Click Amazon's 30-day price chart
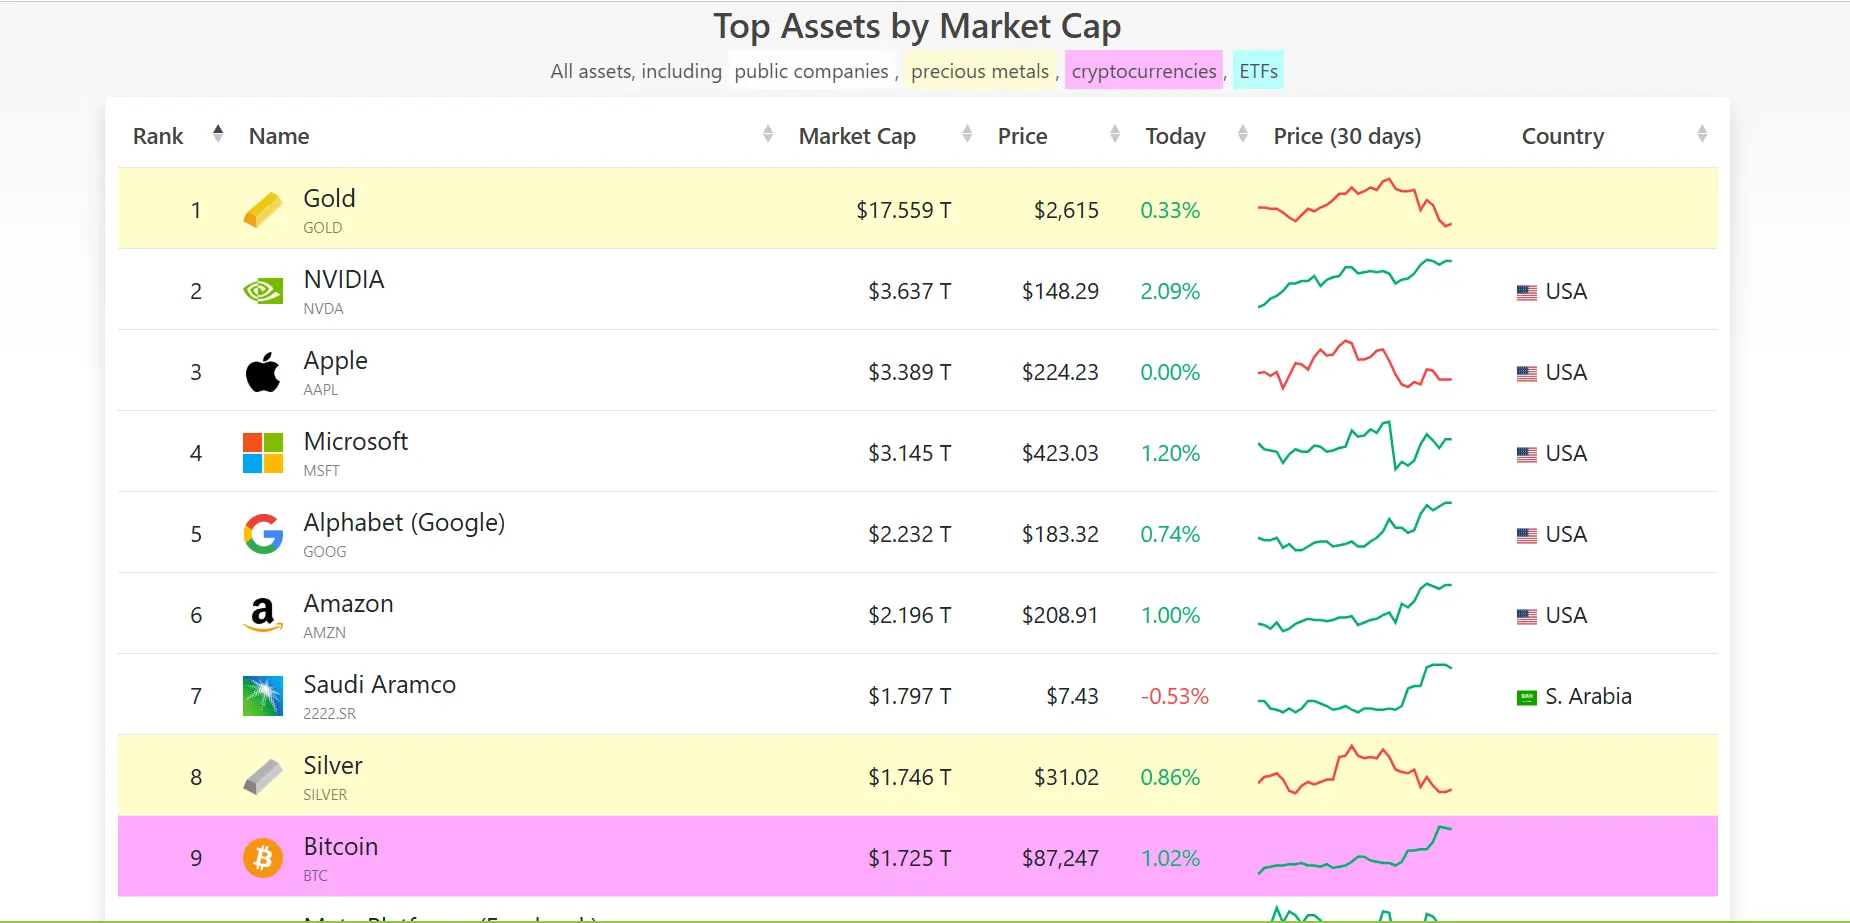Image resolution: width=1850 pixels, height=923 pixels. pos(1355,608)
